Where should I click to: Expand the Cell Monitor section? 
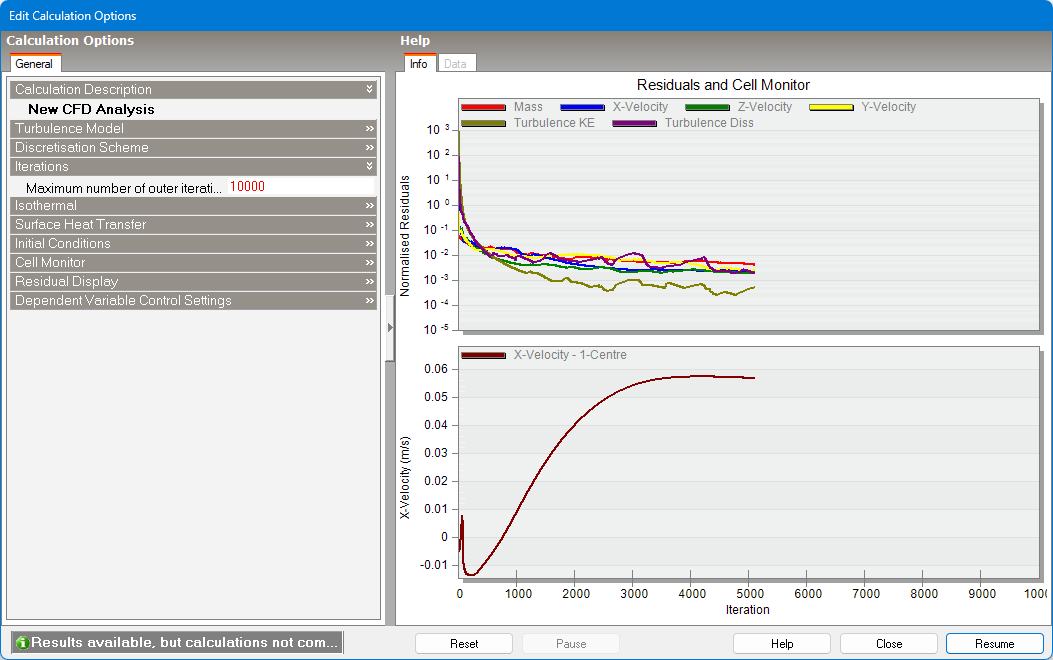pyautogui.click(x=369, y=263)
